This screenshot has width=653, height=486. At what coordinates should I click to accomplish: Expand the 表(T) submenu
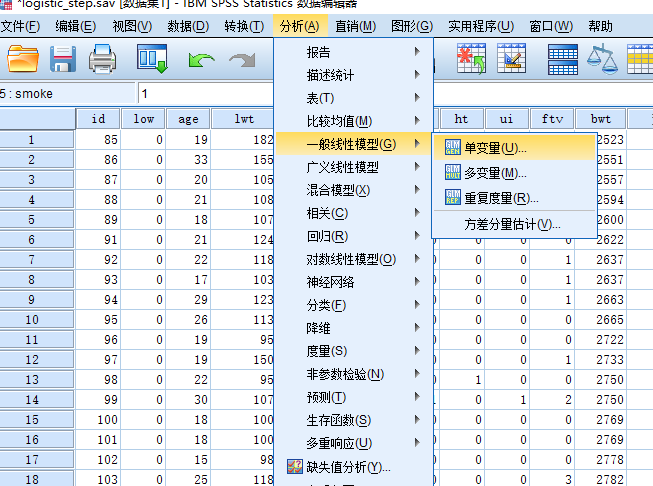[x=353, y=98]
